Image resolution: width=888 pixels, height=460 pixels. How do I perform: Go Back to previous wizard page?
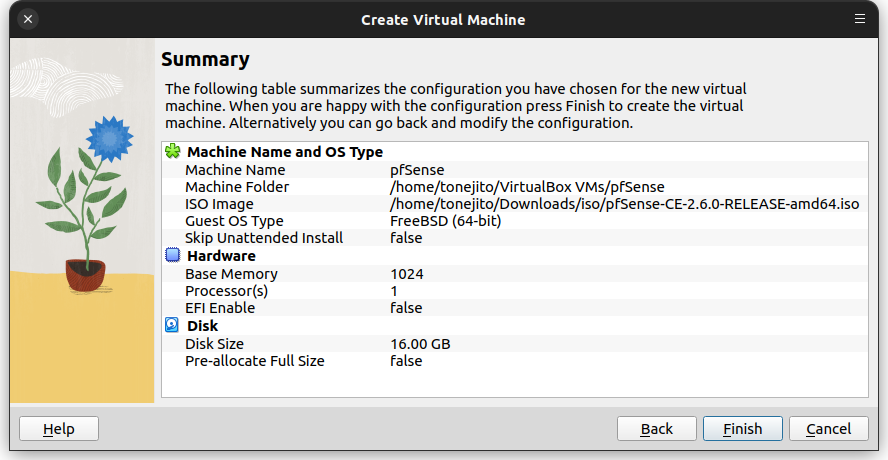click(x=656, y=429)
